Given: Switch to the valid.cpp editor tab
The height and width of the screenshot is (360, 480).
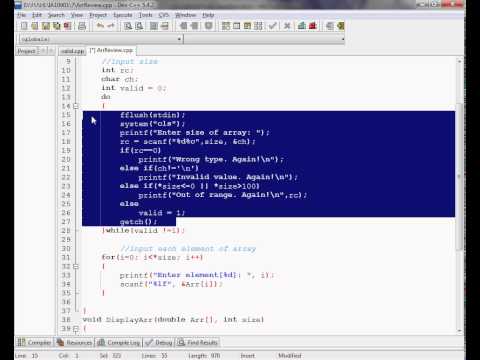Looking at the screenshot, I should point(72,51).
